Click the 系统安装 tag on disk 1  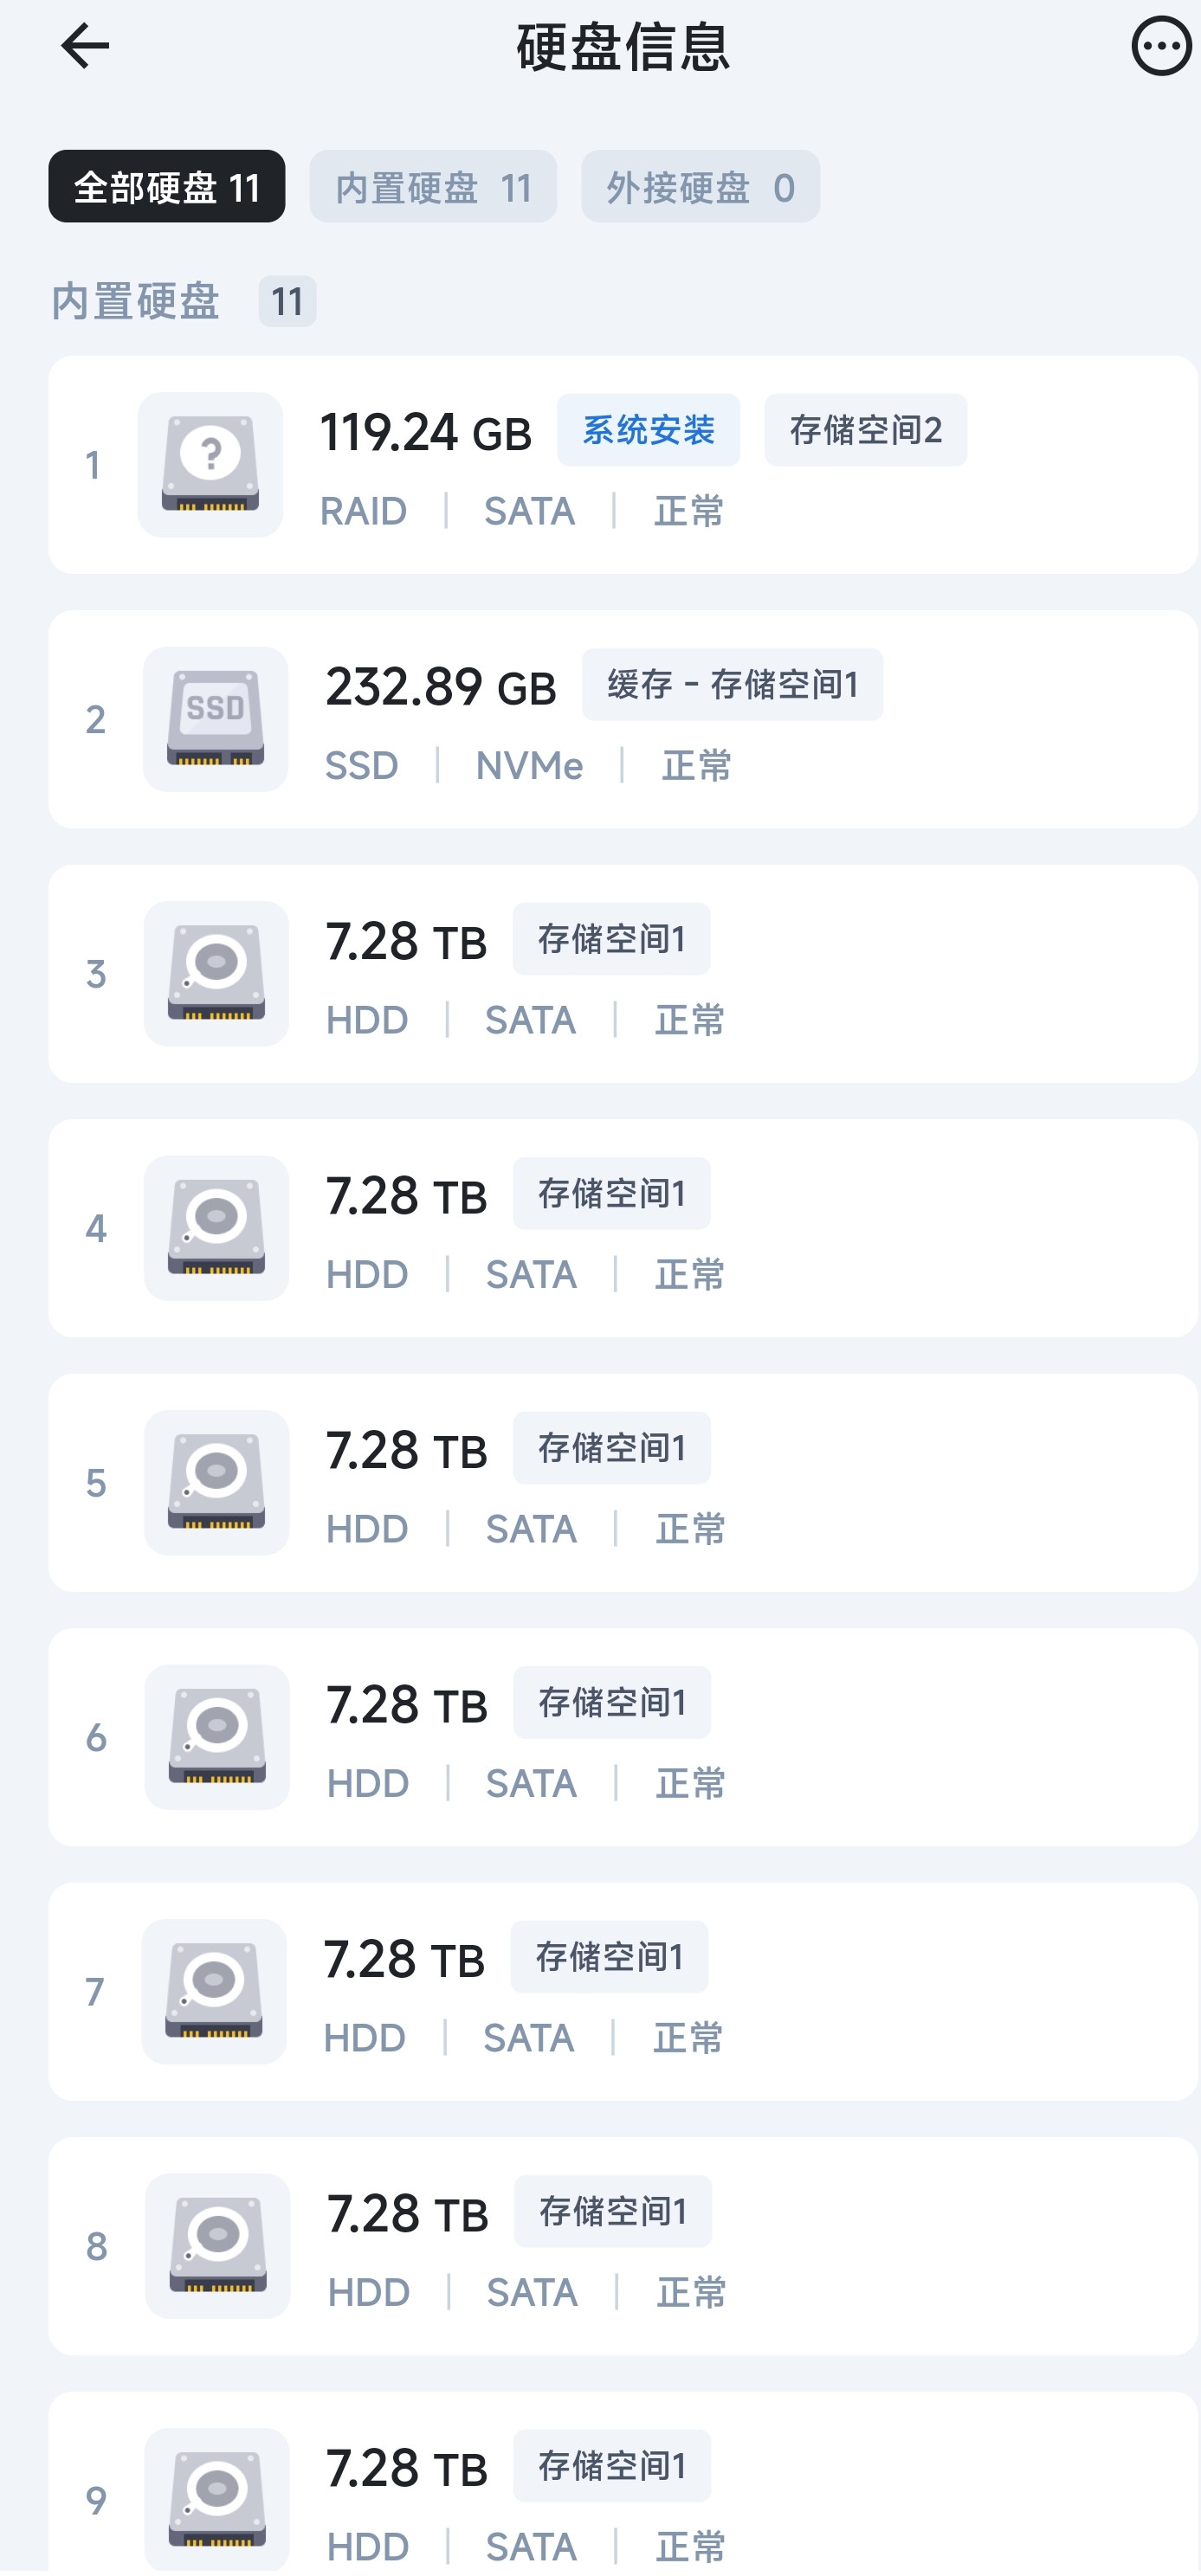(x=648, y=431)
